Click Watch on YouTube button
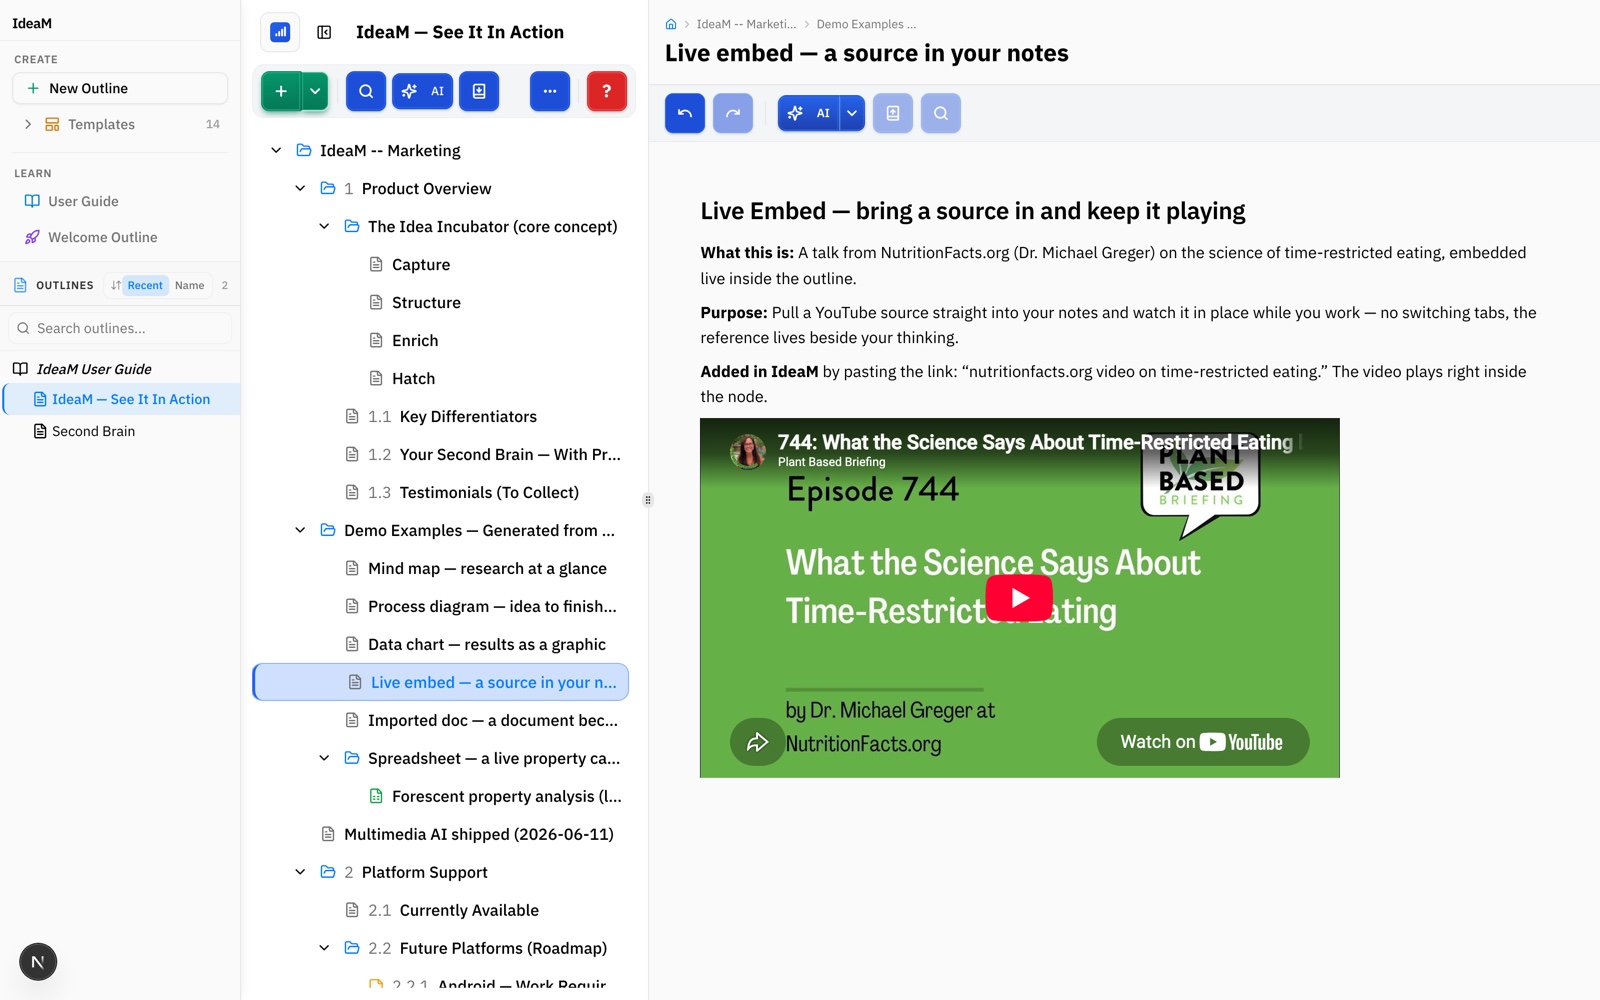The image size is (1600, 1000). (x=1203, y=742)
